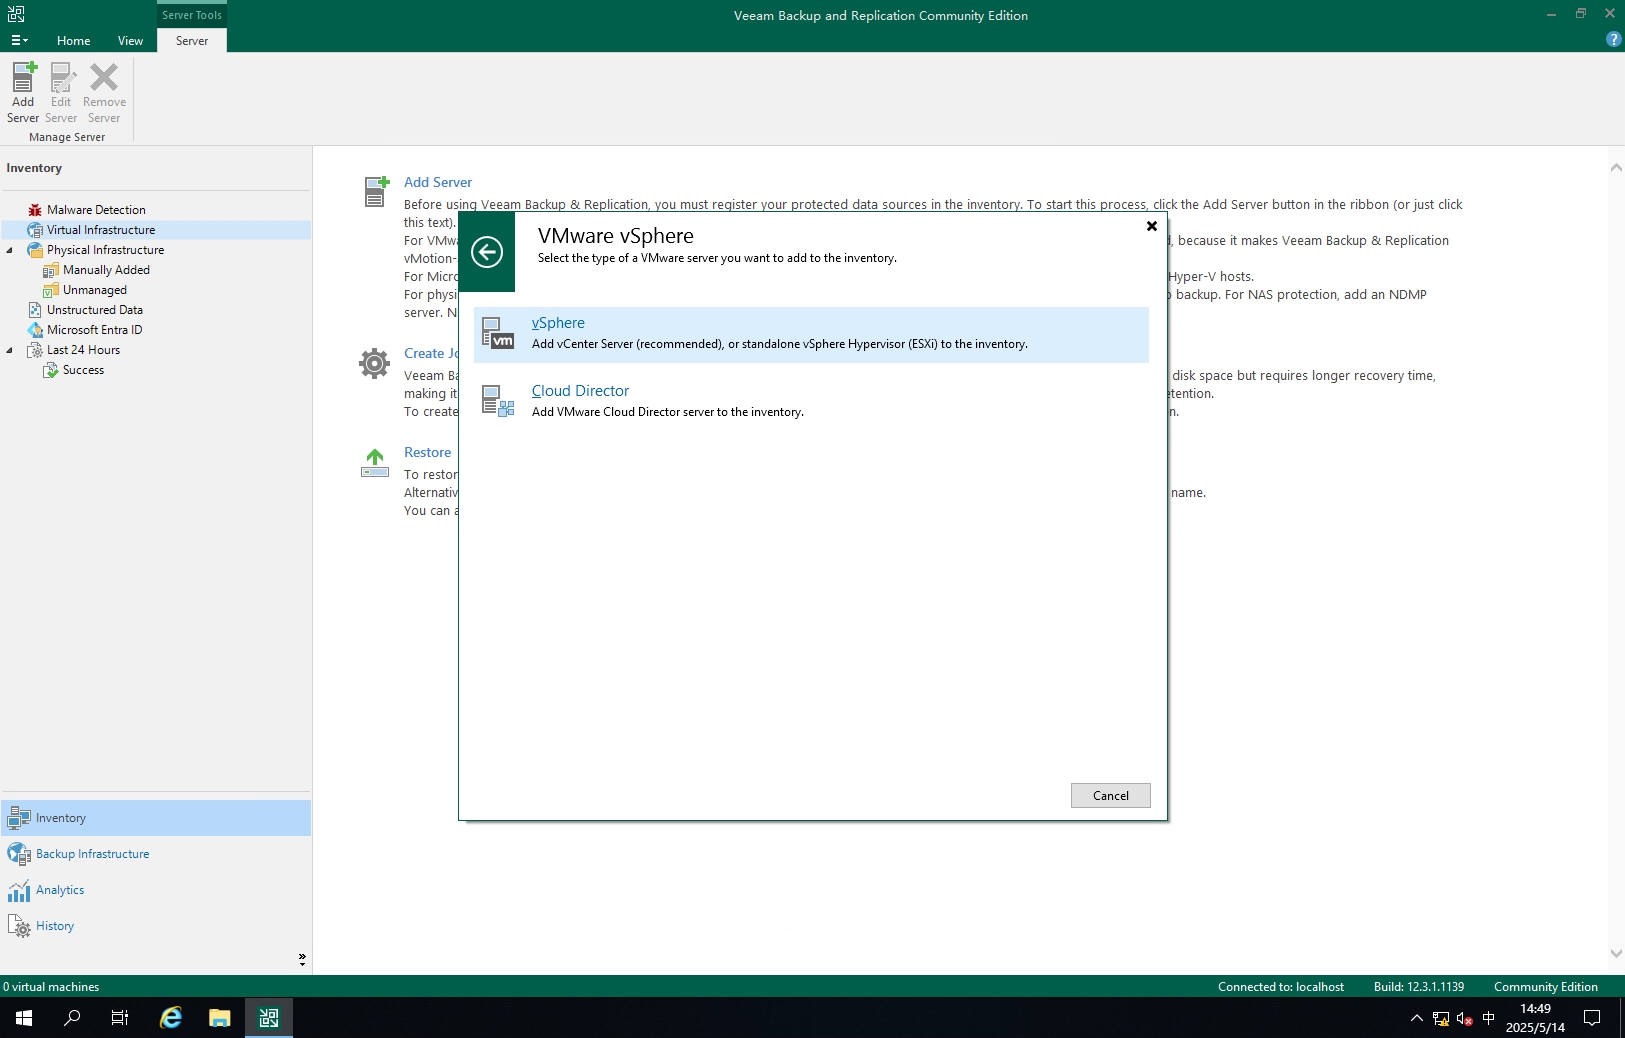Image resolution: width=1625 pixels, height=1038 pixels.
Task: Click the help question mark icon
Action: 1613,39
